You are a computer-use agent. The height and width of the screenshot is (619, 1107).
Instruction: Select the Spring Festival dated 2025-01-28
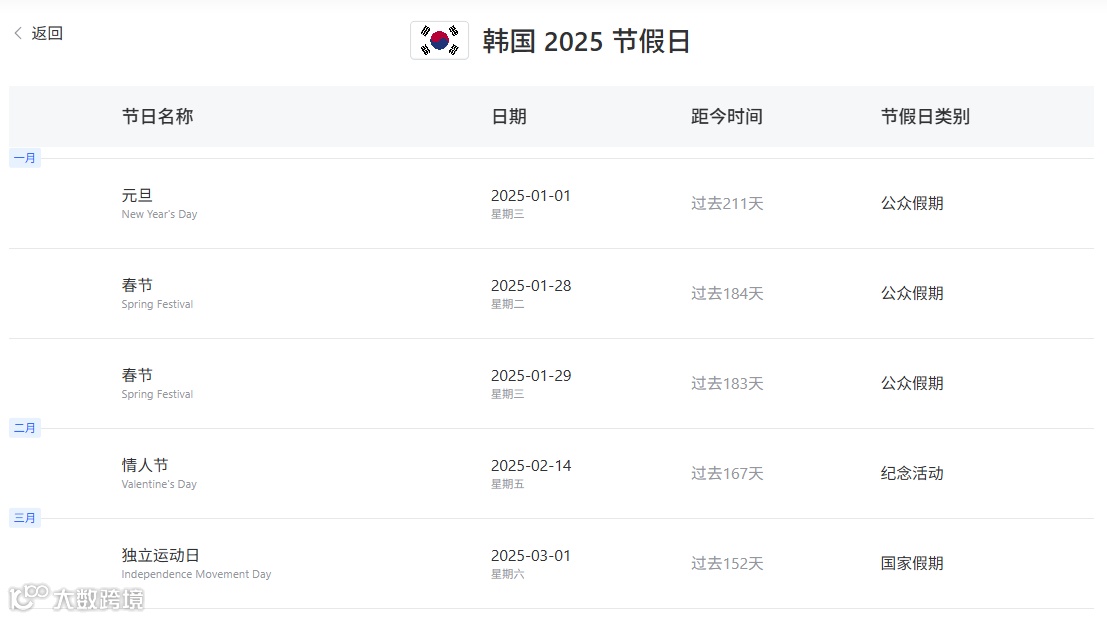[x=551, y=294]
